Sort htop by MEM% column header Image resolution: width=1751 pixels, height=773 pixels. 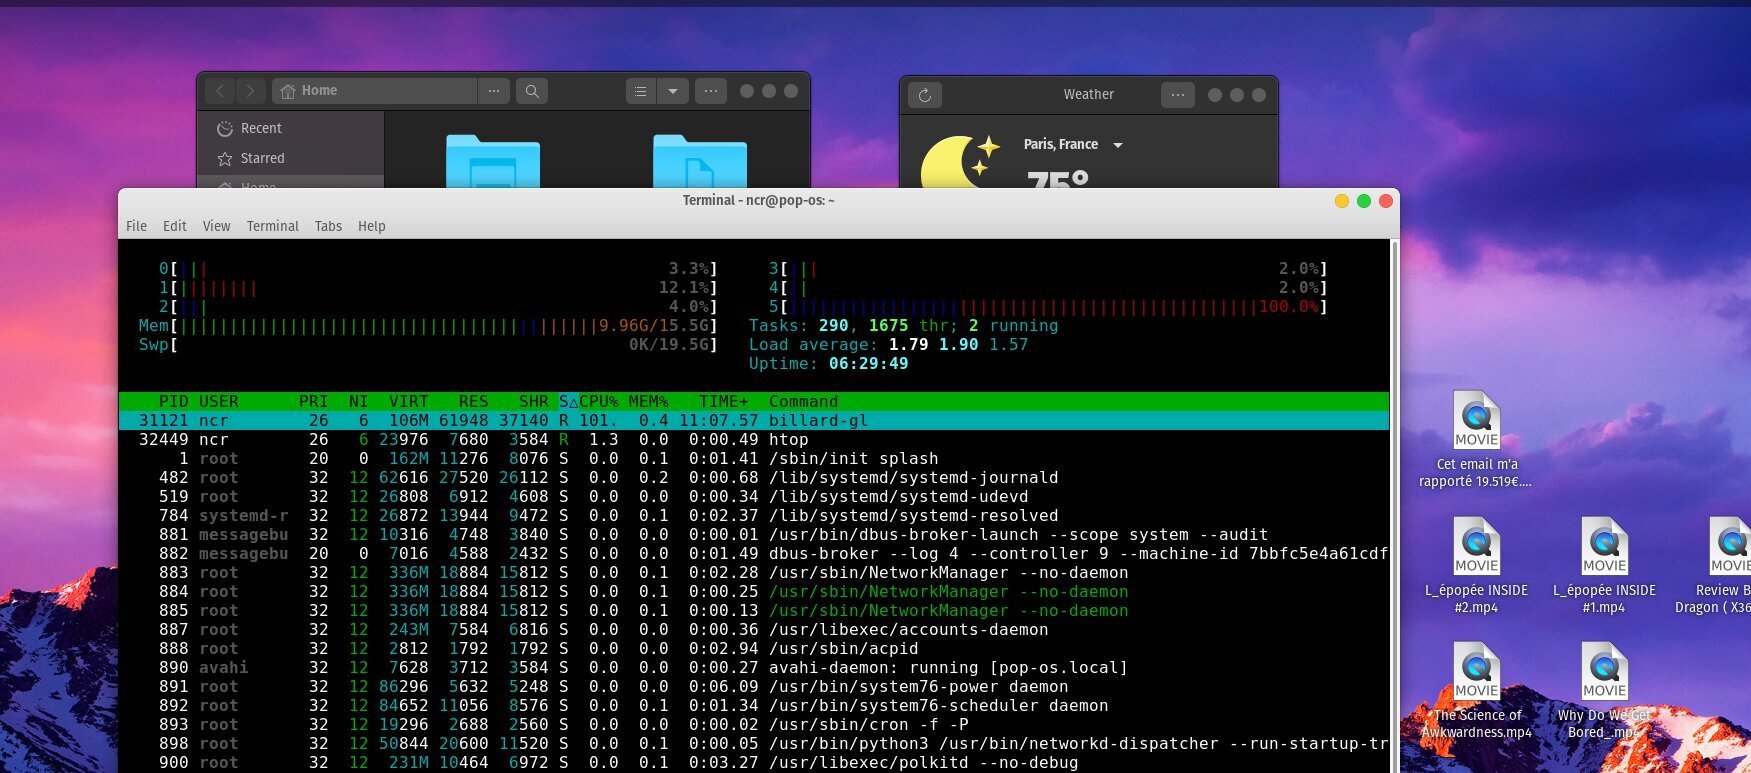pos(648,401)
